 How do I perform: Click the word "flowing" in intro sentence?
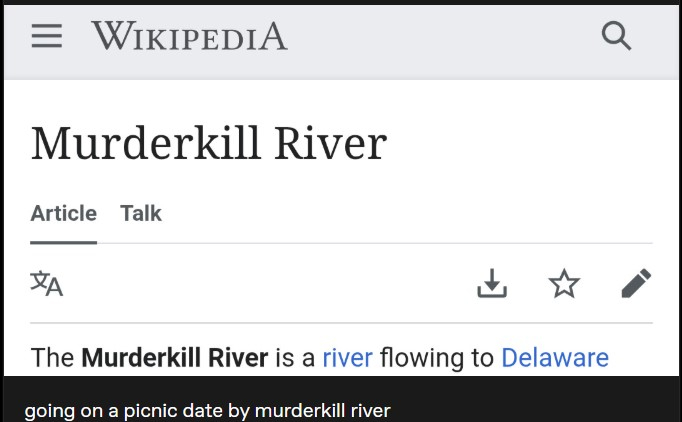(426, 358)
